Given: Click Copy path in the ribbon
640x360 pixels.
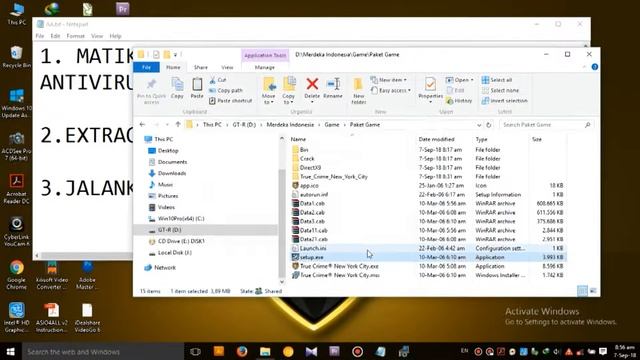Looking at the screenshot, I should click(226, 90).
